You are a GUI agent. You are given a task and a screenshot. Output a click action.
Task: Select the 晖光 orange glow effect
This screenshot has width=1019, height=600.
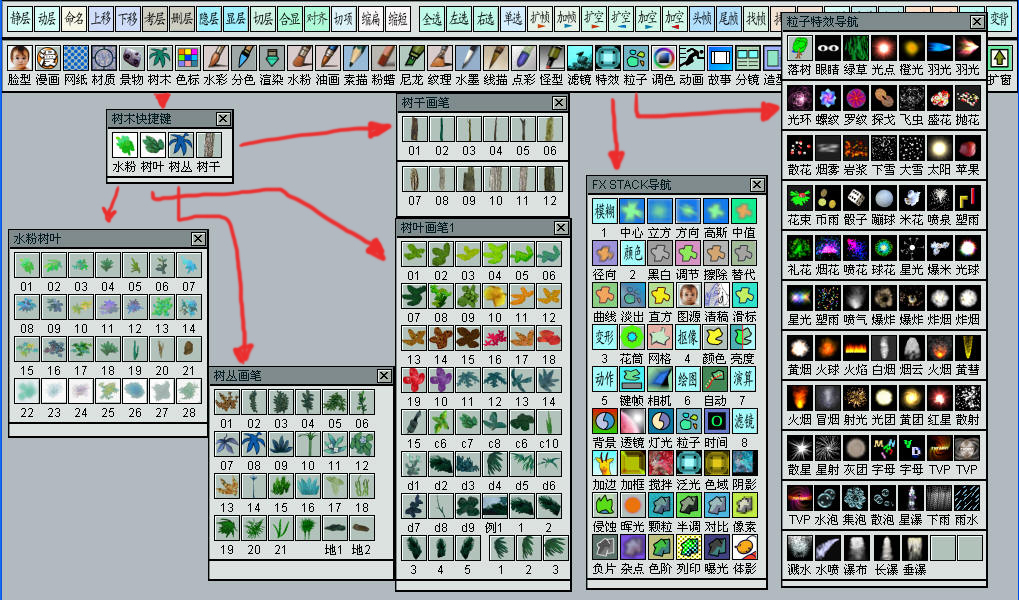[632, 505]
